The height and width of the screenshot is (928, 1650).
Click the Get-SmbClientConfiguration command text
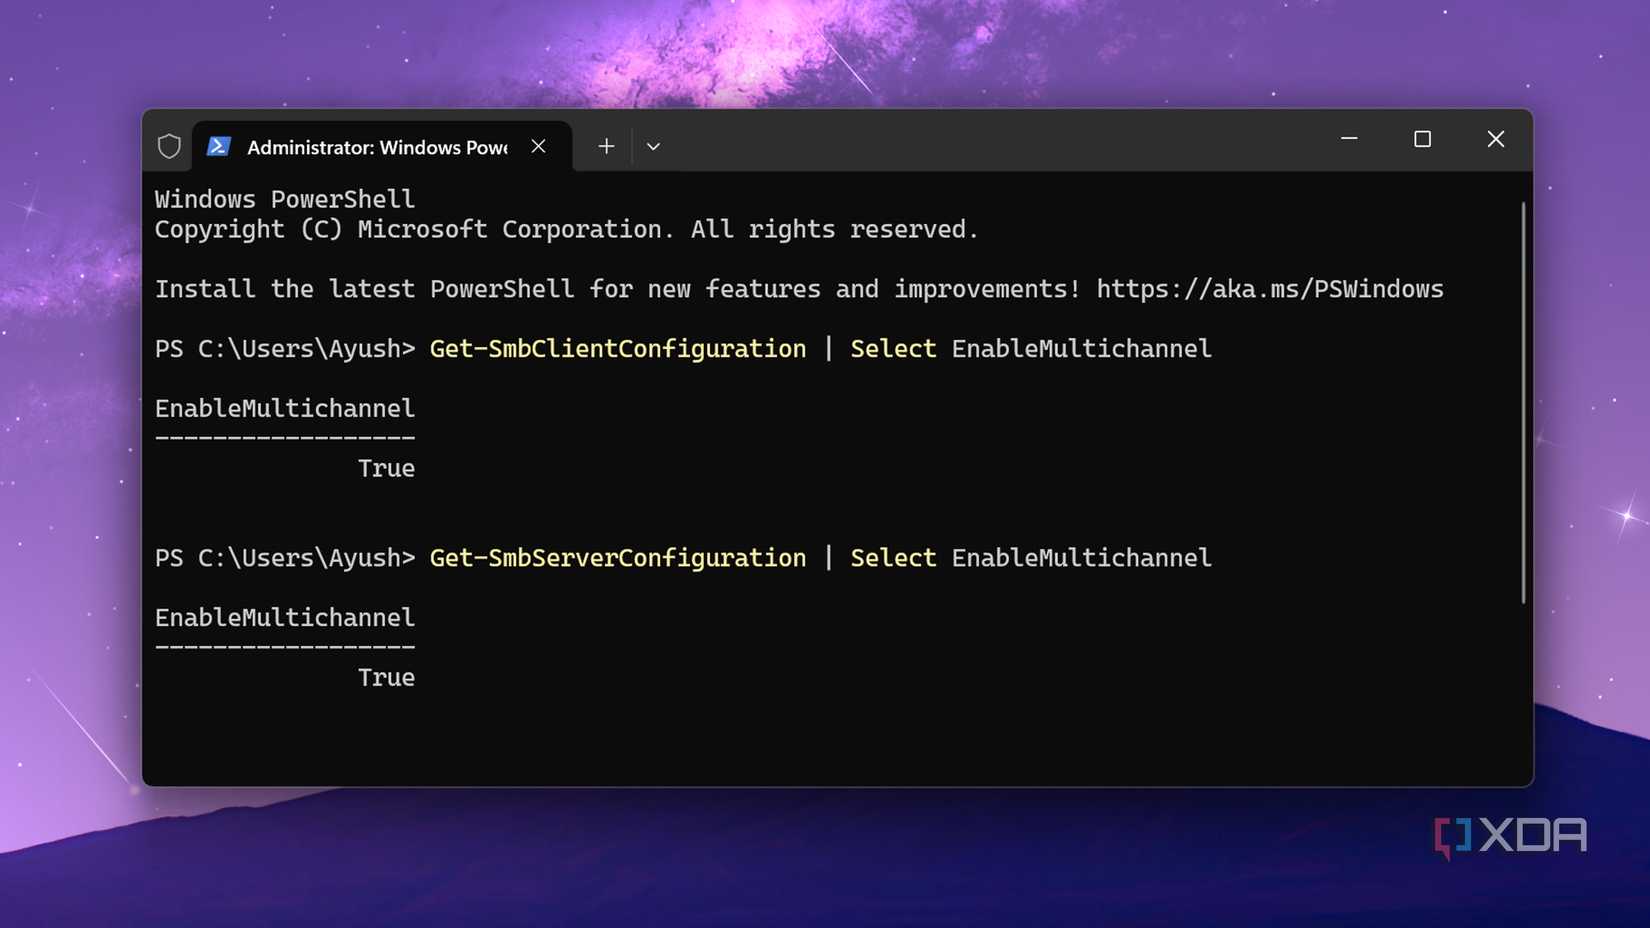click(x=617, y=348)
